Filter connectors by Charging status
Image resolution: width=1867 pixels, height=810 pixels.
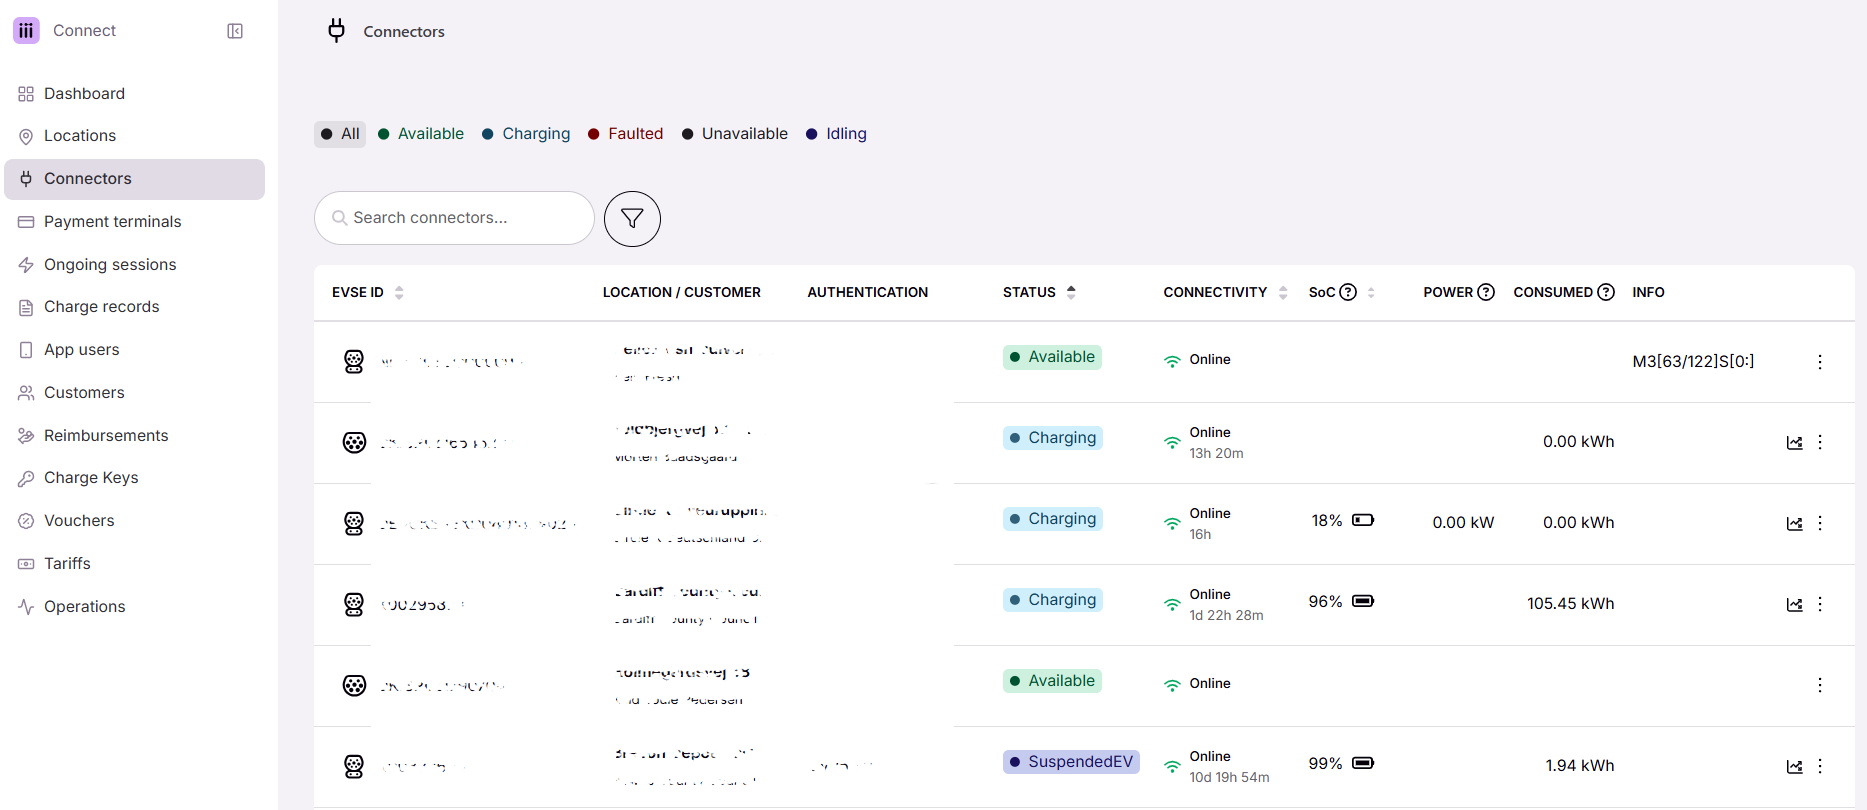click(526, 134)
